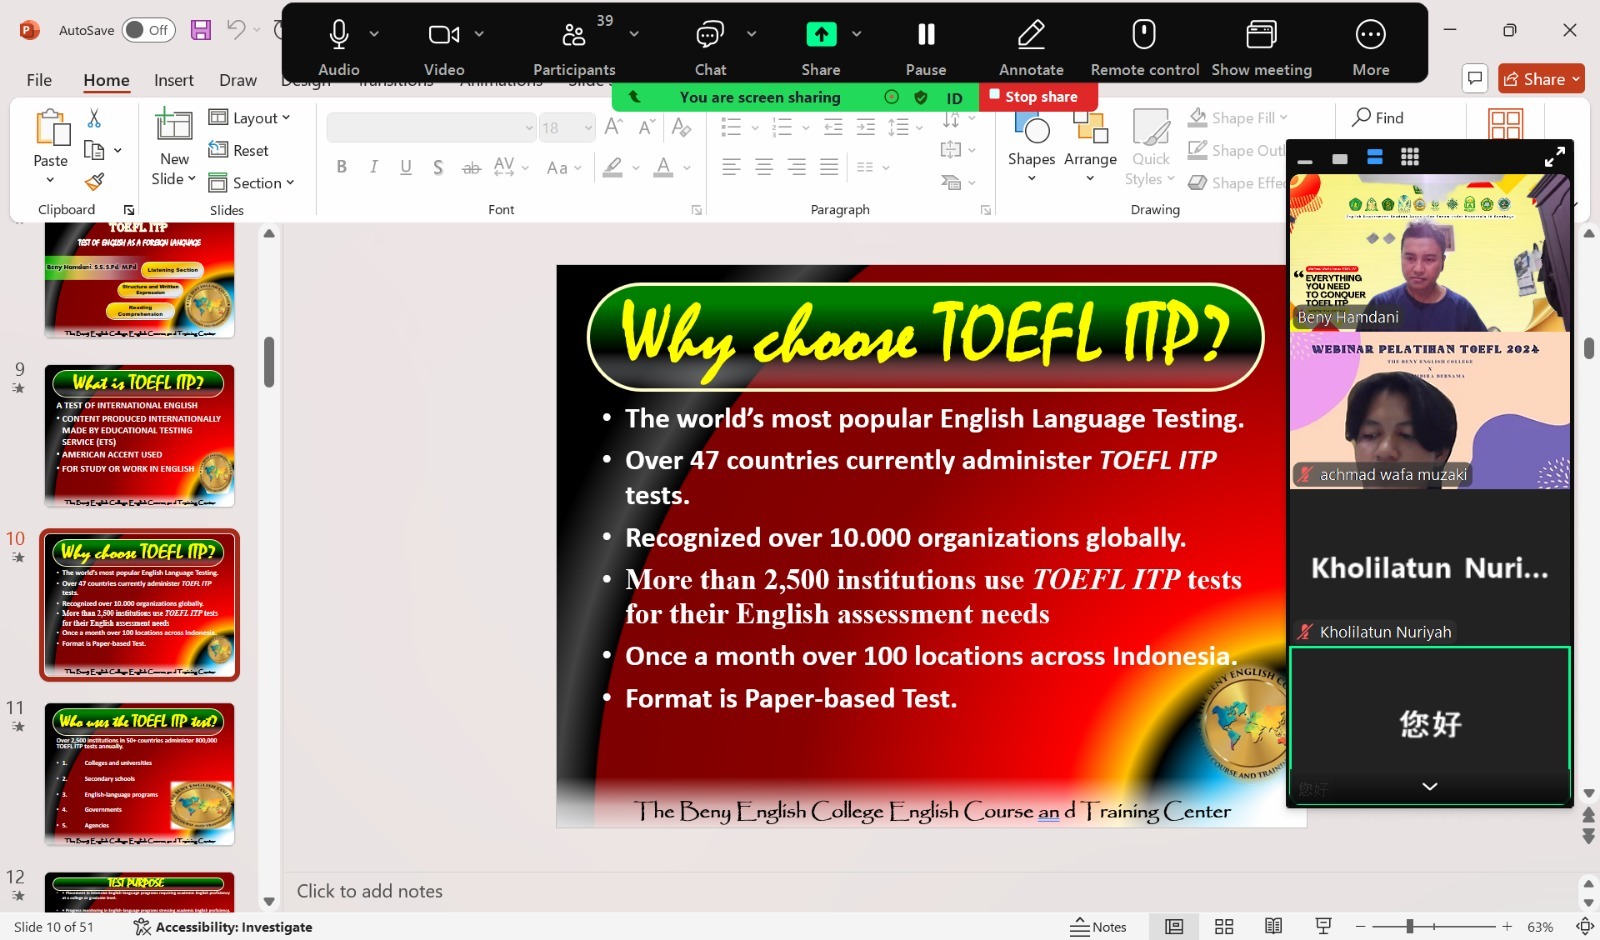Expand the Section dropdown
The width and height of the screenshot is (1600, 940).
pos(252,183)
